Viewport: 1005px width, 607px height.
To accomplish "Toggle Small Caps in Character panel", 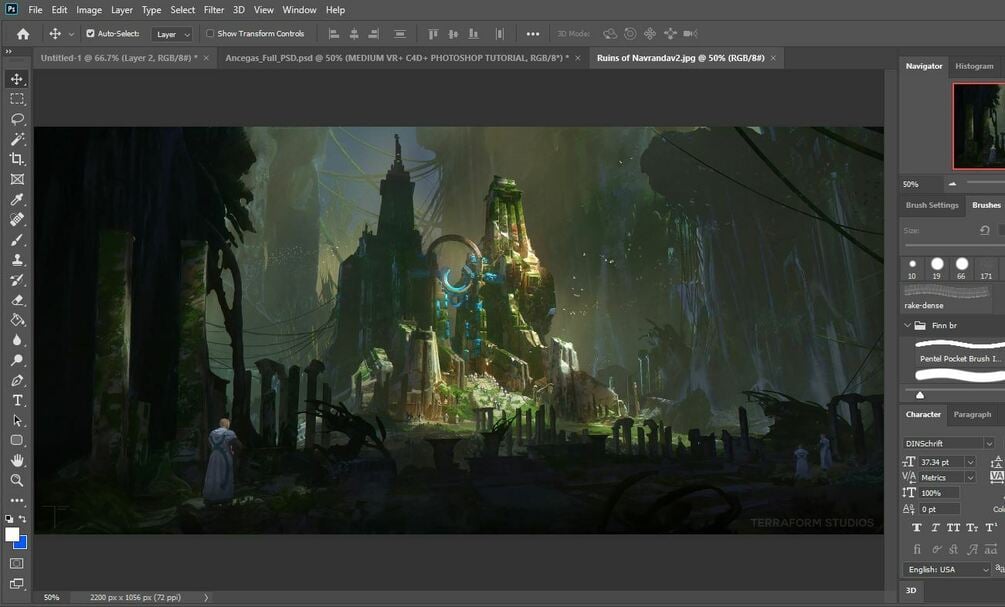I will tap(972, 528).
